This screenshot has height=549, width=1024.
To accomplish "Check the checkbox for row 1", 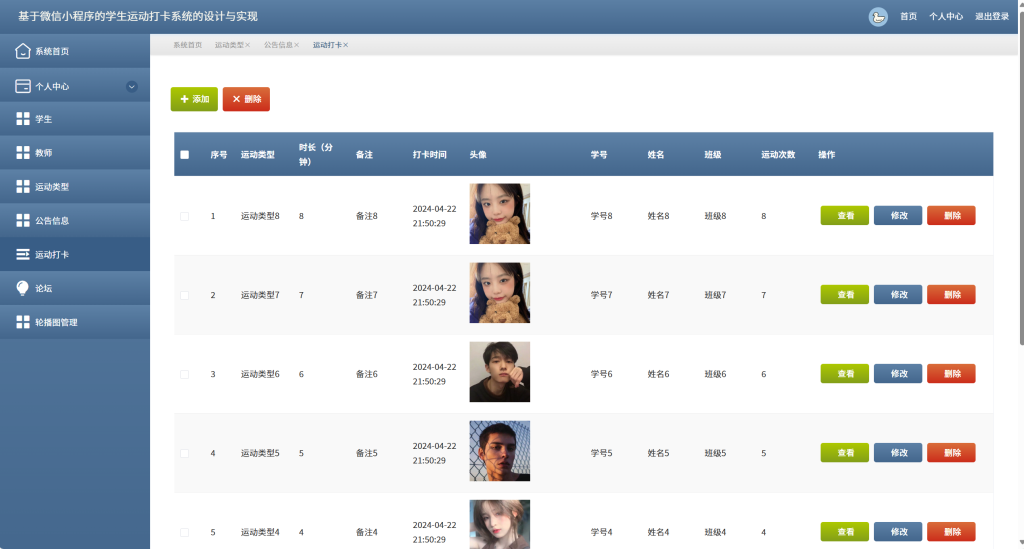I will coord(184,216).
